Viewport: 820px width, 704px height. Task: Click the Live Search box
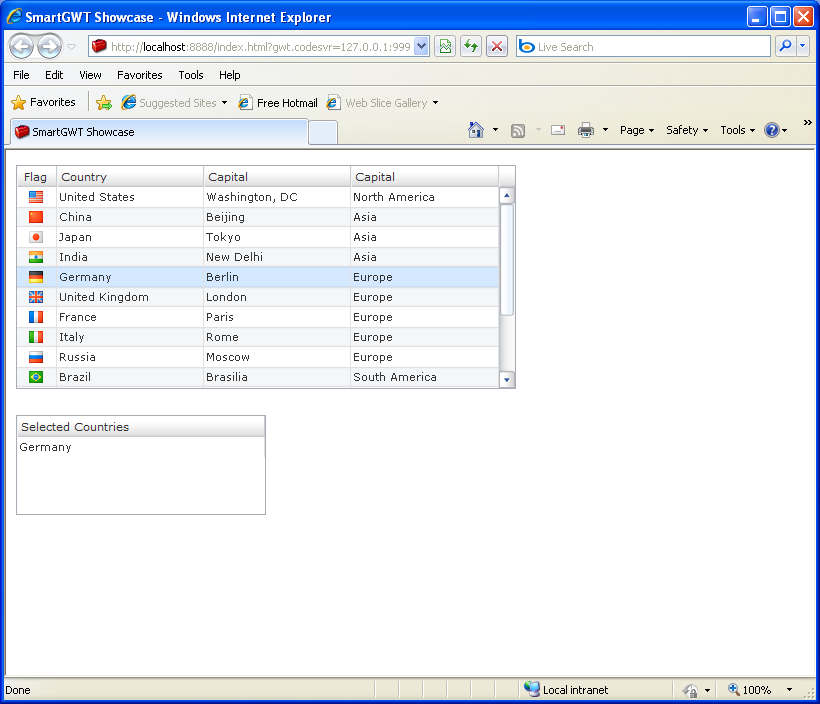(643, 47)
